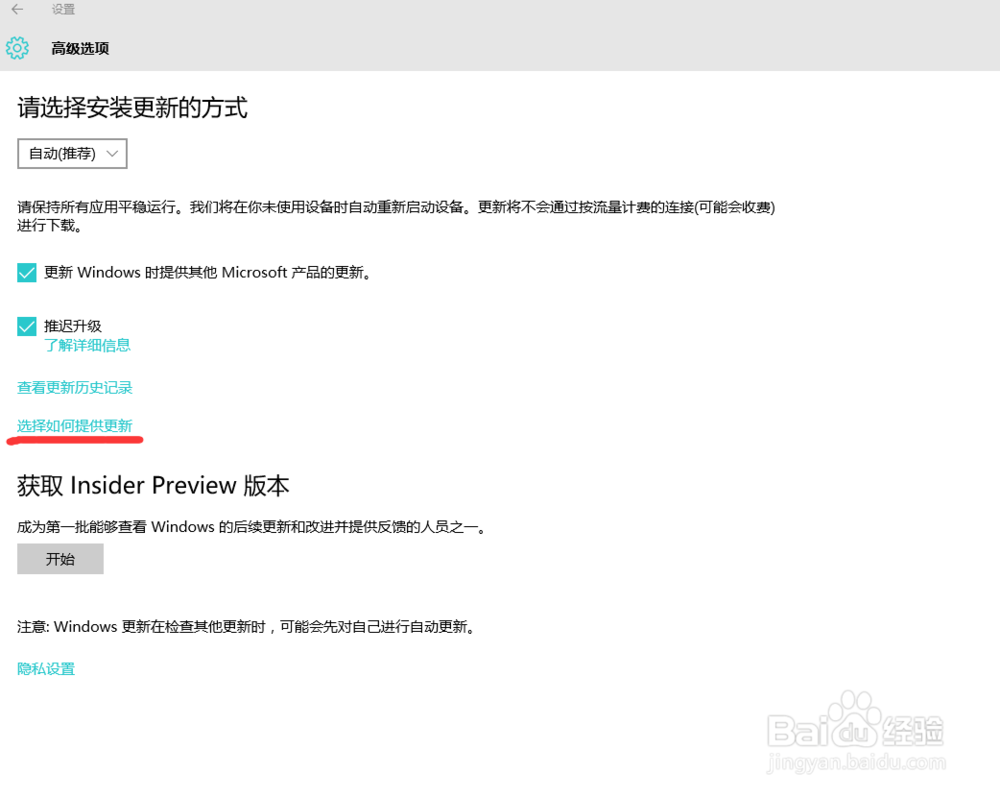Screen dimensions: 1000x797
Task: Click the 设置 window title text
Action: (x=63, y=10)
